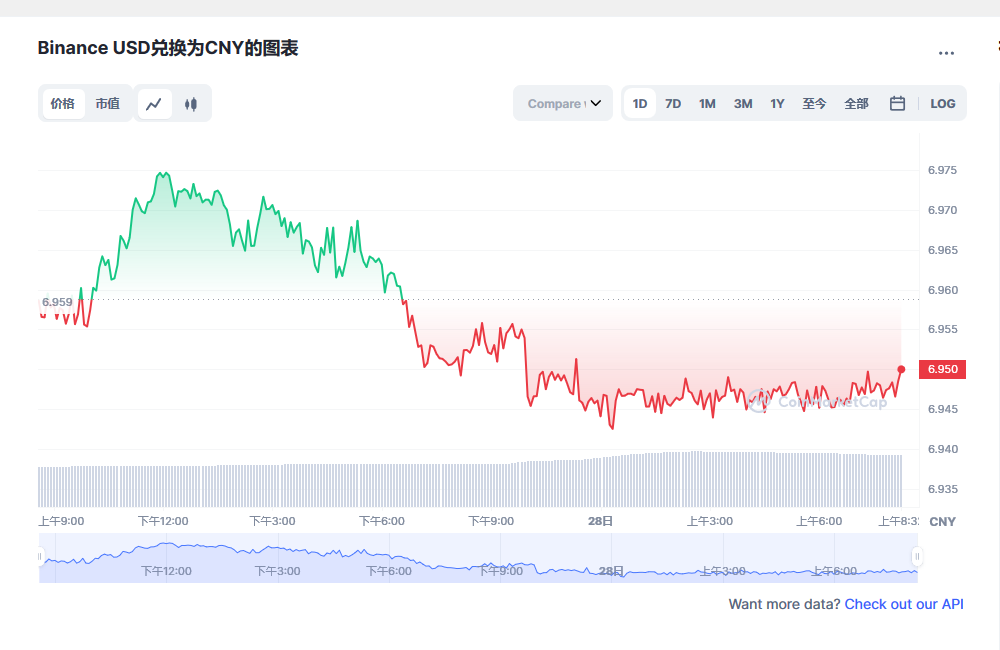Click the 上午3:00 main axis label
The height and width of the screenshot is (650, 1000).
[710, 521]
